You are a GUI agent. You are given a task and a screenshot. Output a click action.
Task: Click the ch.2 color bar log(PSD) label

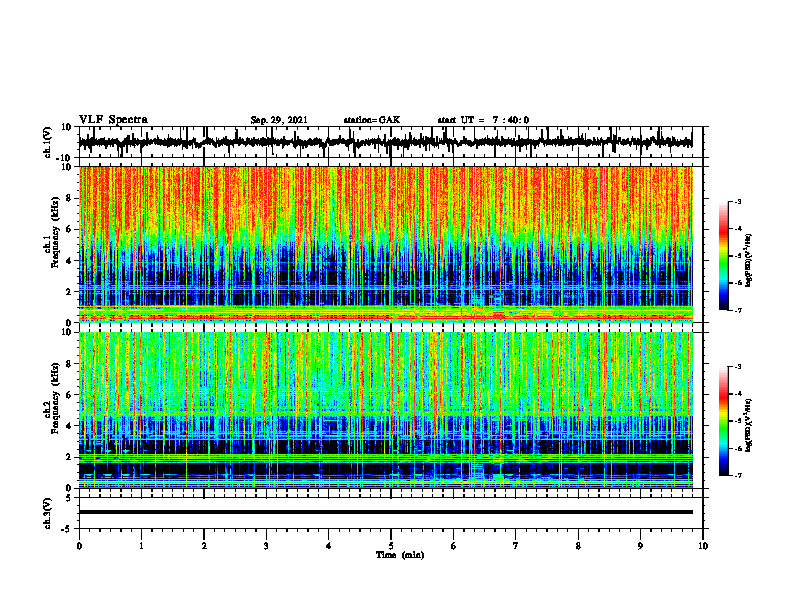pyautogui.click(x=749, y=424)
